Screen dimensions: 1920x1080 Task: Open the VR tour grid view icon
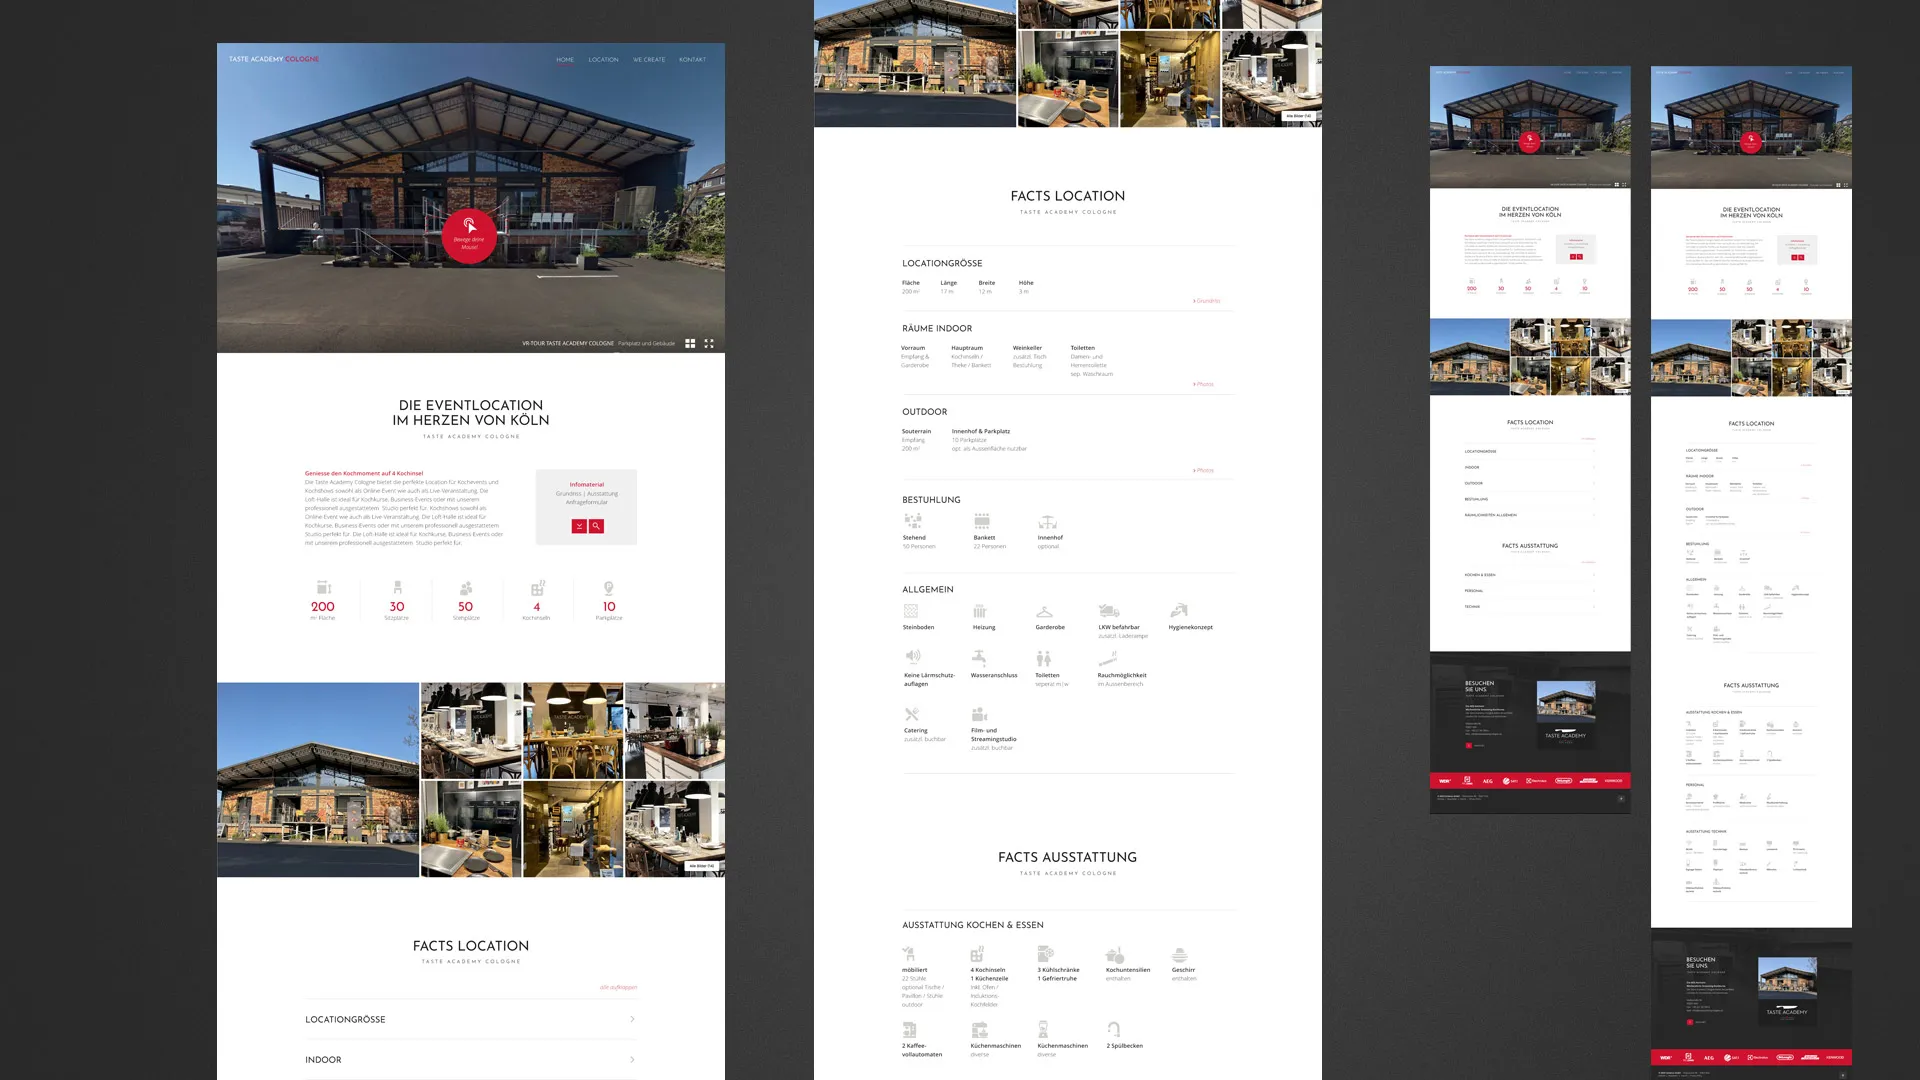(690, 343)
